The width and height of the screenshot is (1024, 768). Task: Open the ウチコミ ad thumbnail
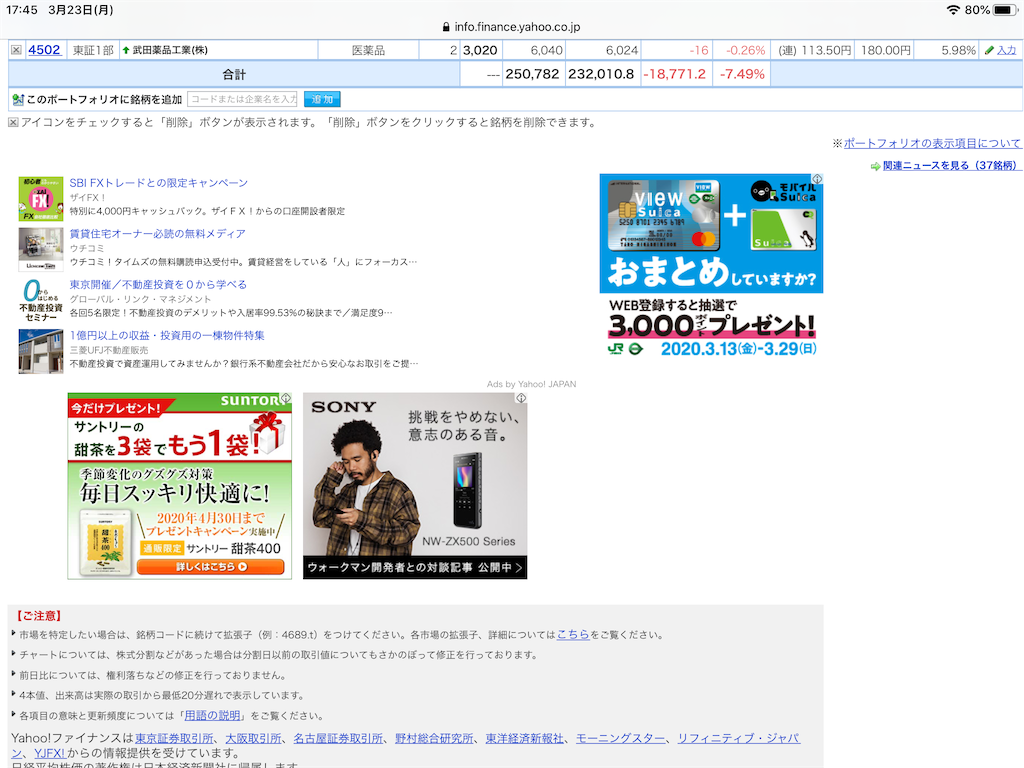click(x=40, y=249)
